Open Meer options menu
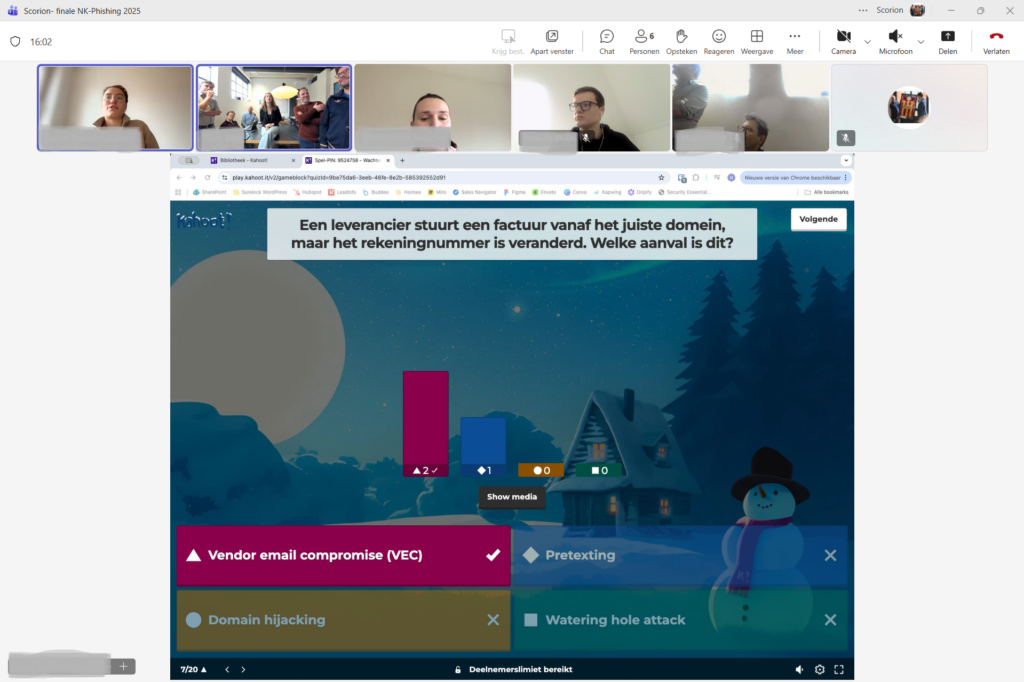The height and width of the screenshot is (682, 1024). pos(794,41)
